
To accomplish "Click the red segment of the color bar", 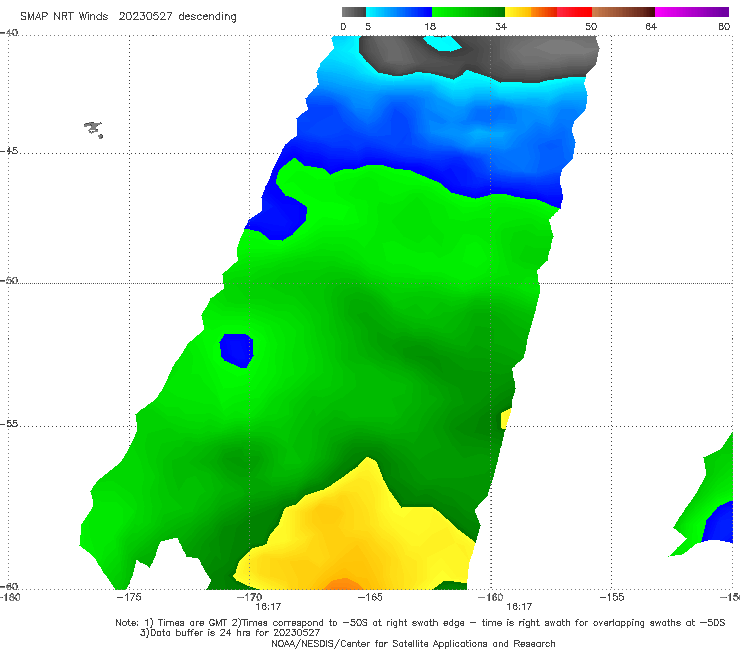I will tap(574, 12).
